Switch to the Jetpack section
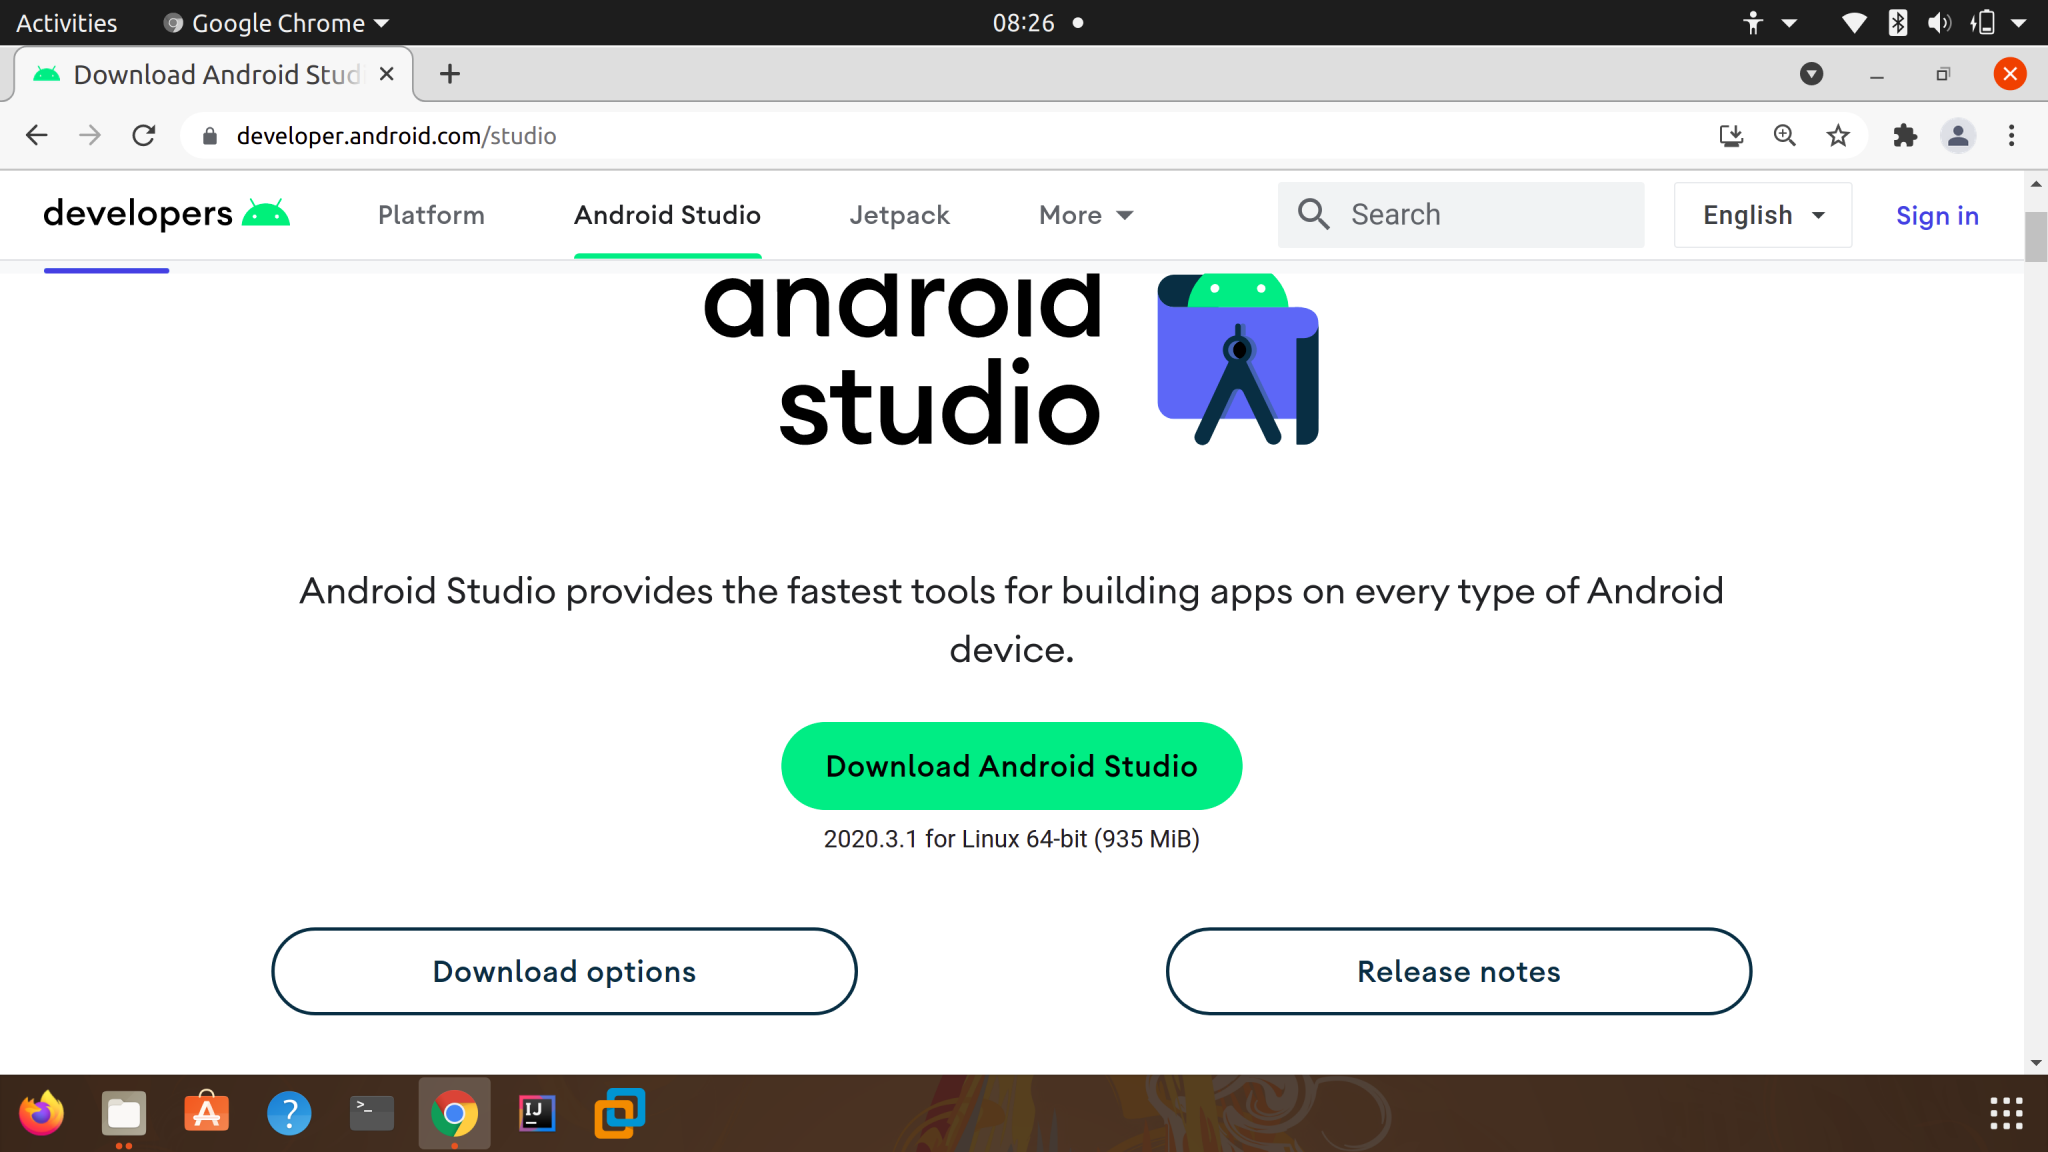 click(899, 215)
